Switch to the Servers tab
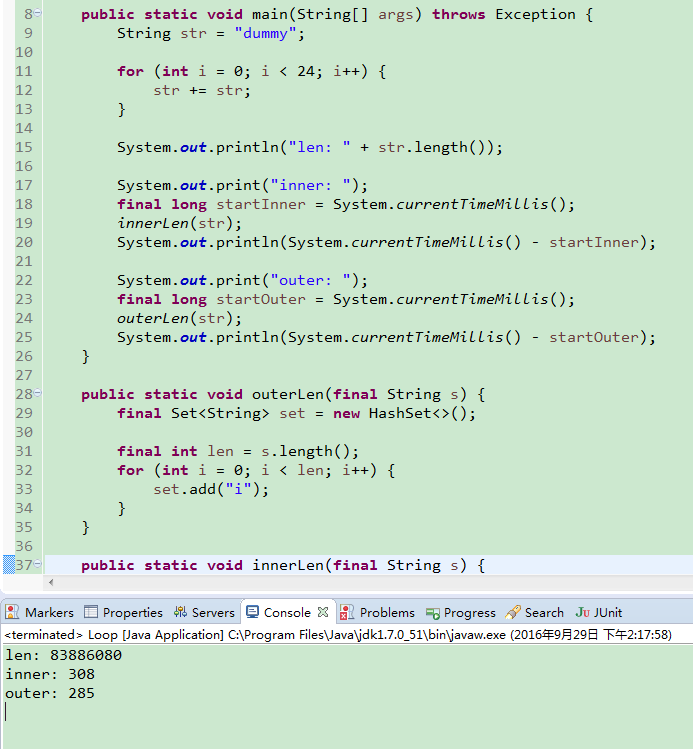 [204, 612]
